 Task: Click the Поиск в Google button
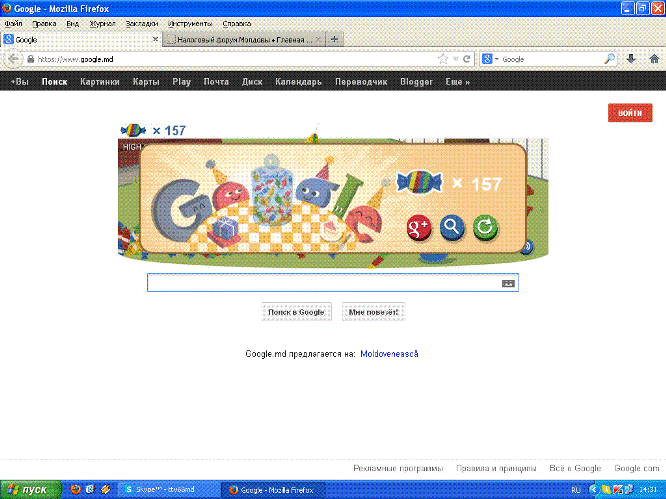coord(296,312)
